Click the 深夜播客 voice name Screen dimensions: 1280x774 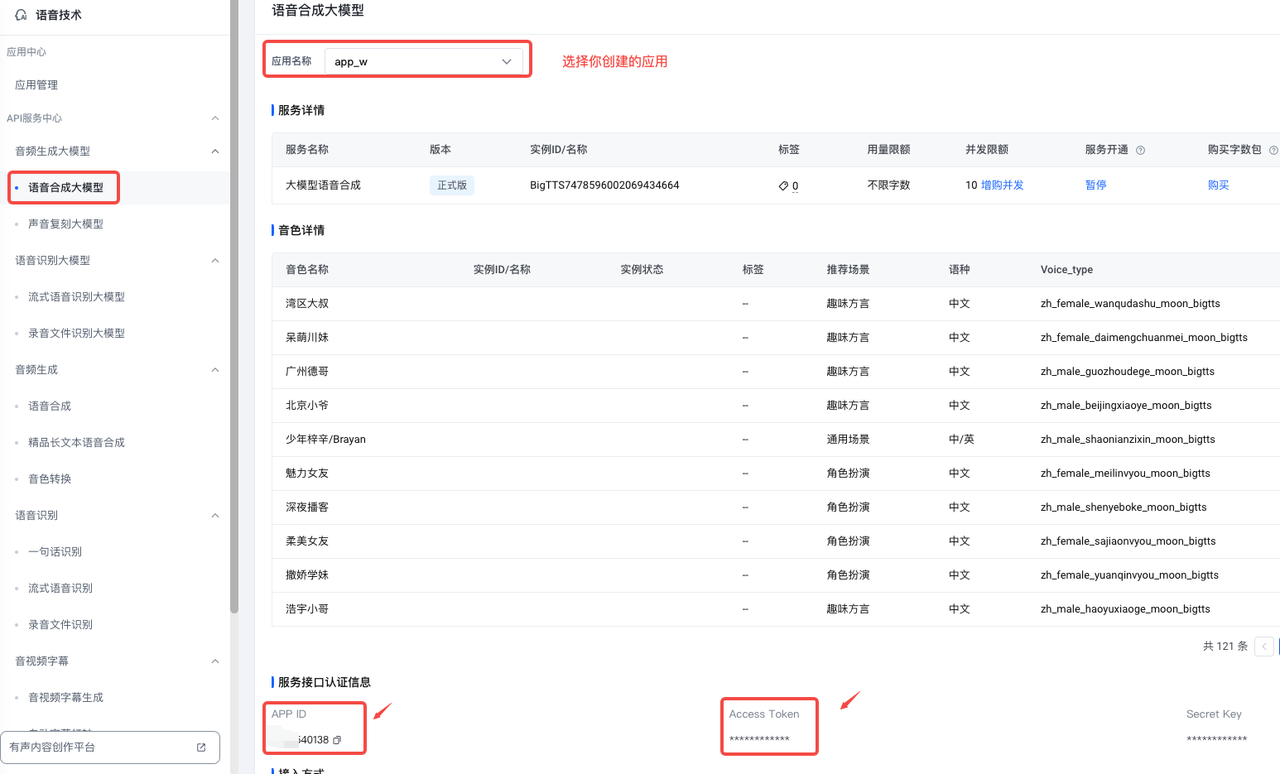[x=307, y=507]
